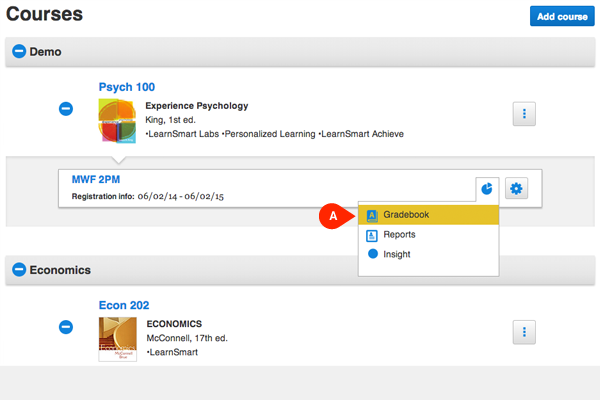Screen dimensions: 600x400
Task: Click the ECONOMICS book title text
Action: point(176,324)
